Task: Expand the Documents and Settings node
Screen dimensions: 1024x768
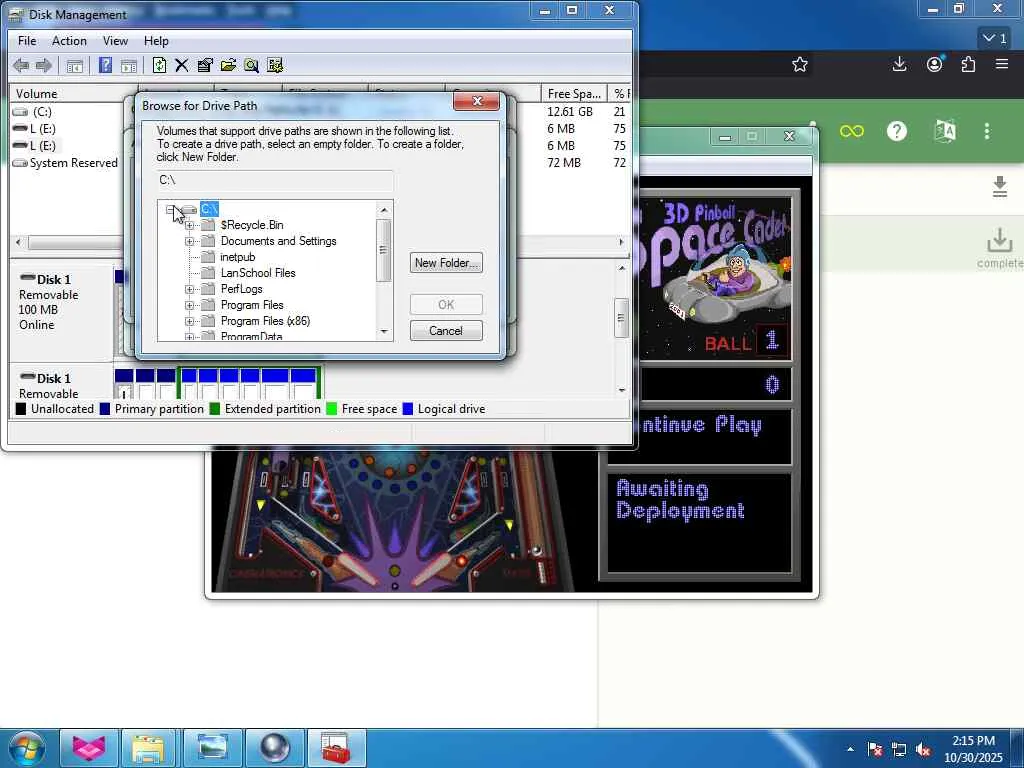Action: [189, 242]
